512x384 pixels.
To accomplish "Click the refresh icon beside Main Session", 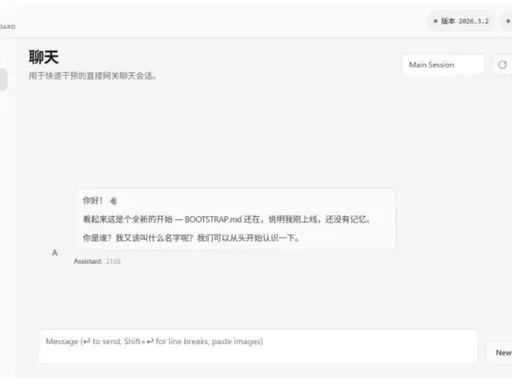I will (x=503, y=65).
